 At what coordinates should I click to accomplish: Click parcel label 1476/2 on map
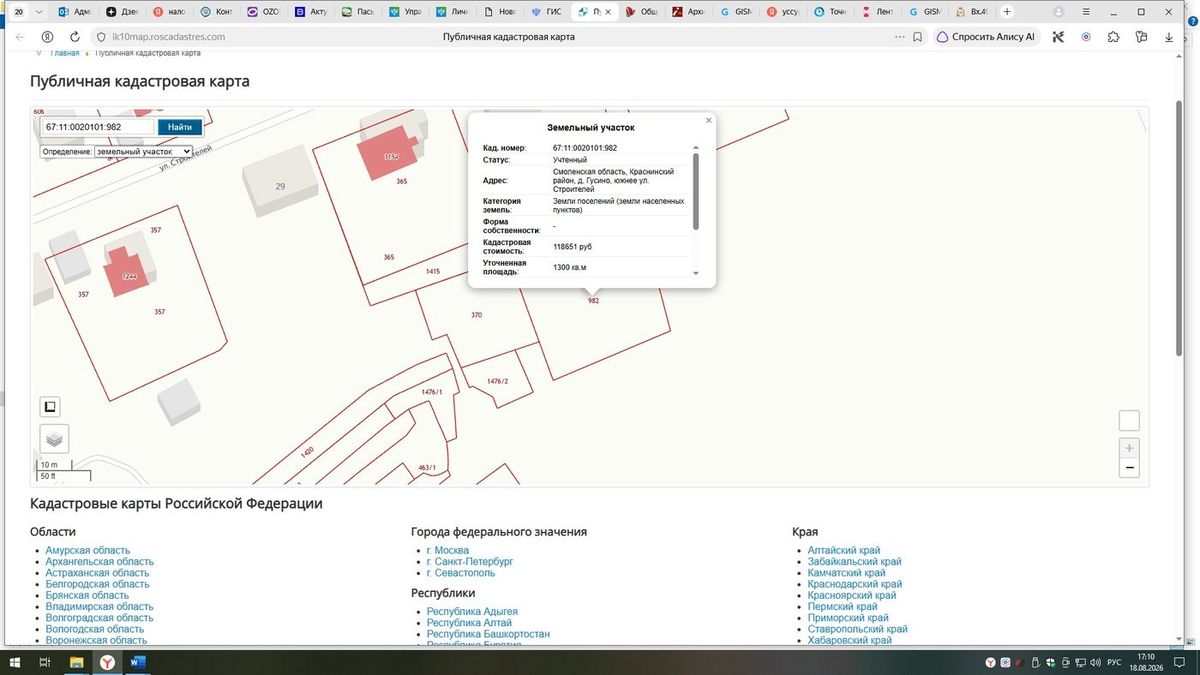[497, 381]
